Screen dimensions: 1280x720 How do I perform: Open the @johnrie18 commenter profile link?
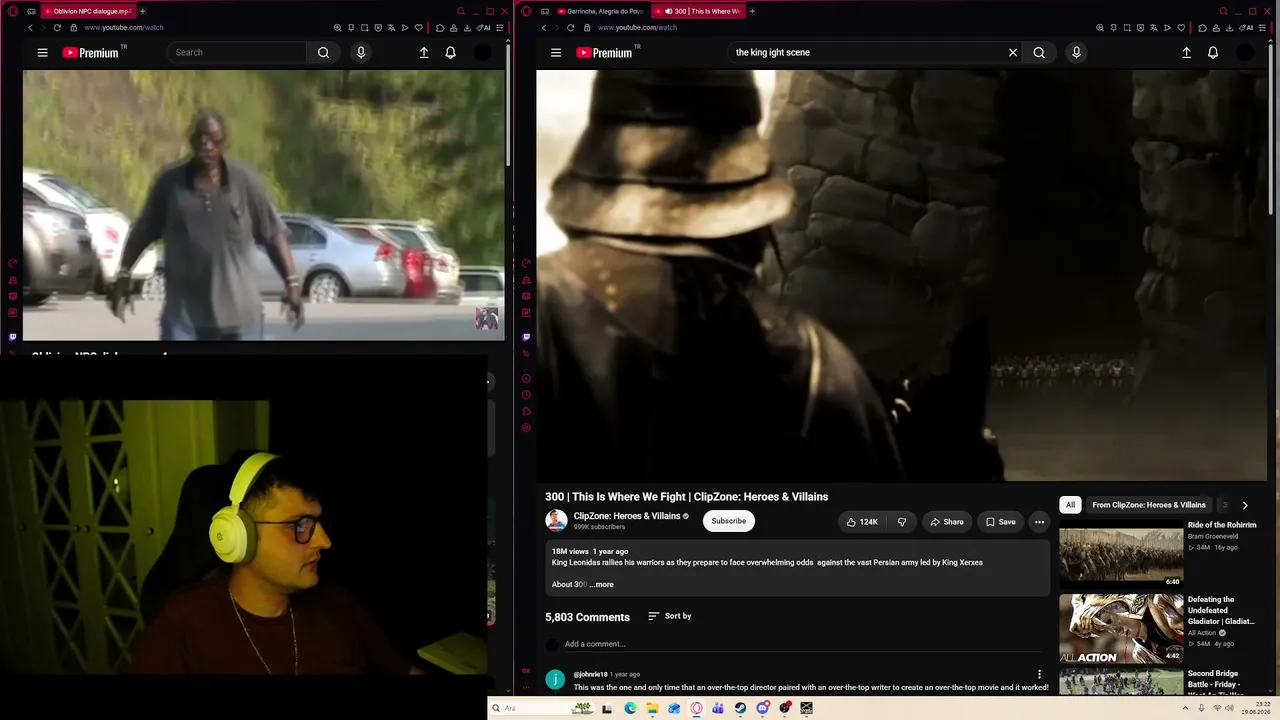pos(590,674)
